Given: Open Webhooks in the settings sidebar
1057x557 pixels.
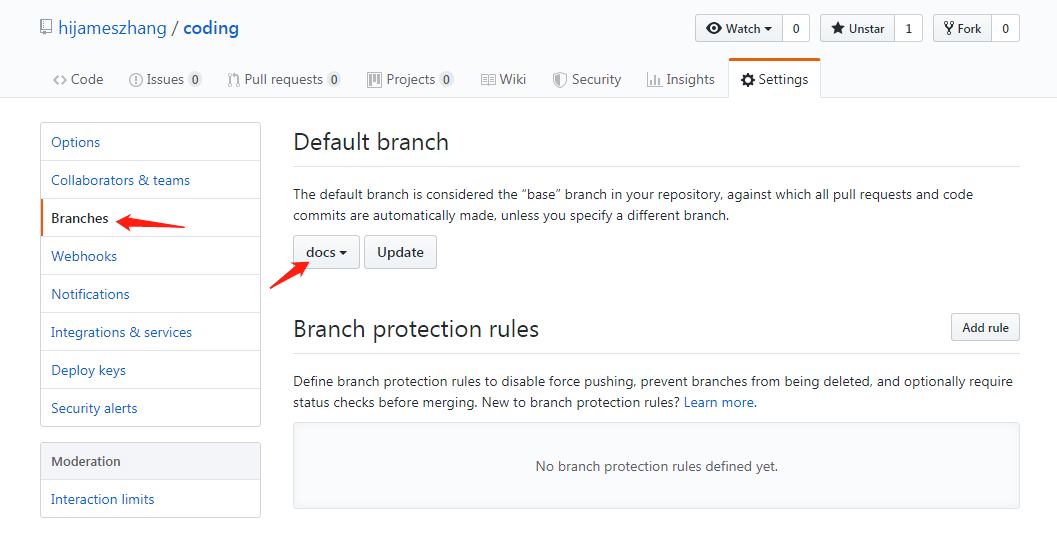Looking at the screenshot, I should [x=84, y=256].
